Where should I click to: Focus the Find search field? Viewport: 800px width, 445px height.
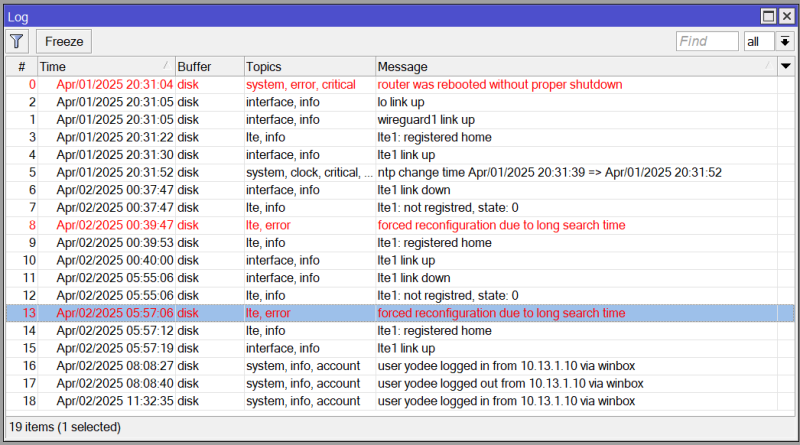tap(707, 41)
